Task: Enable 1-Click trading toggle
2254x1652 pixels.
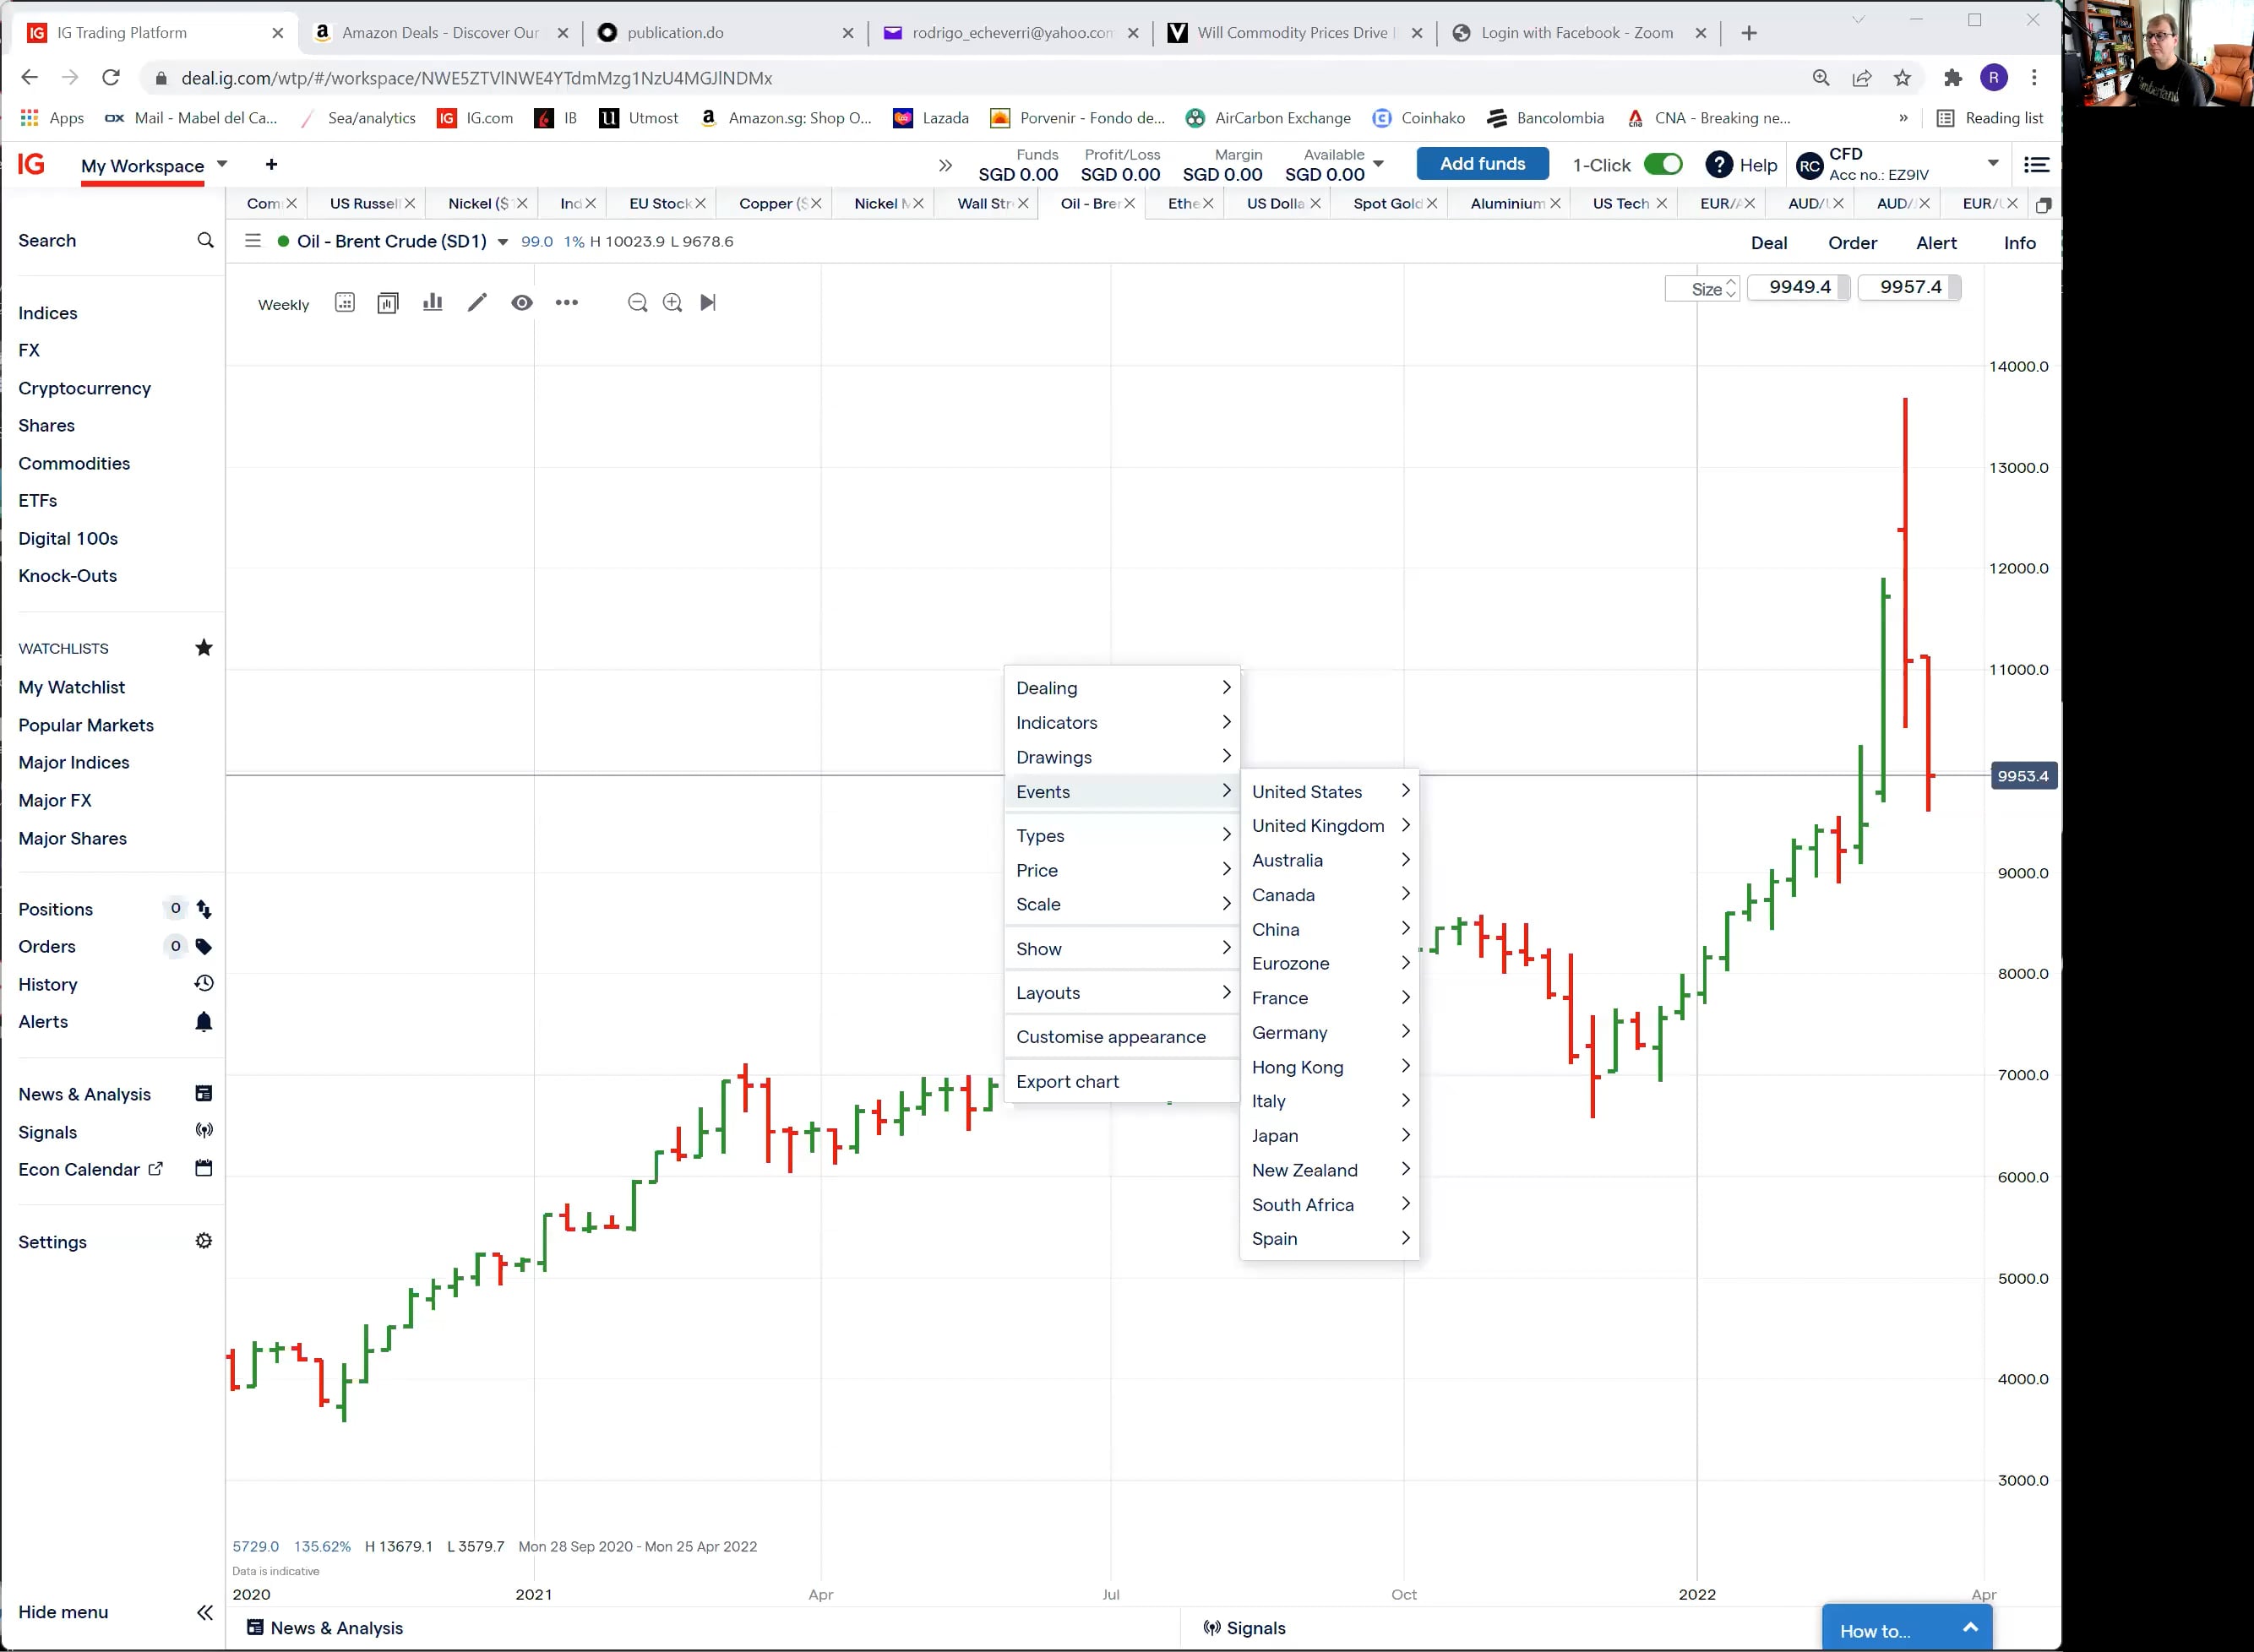Action: click(1663, 163)
